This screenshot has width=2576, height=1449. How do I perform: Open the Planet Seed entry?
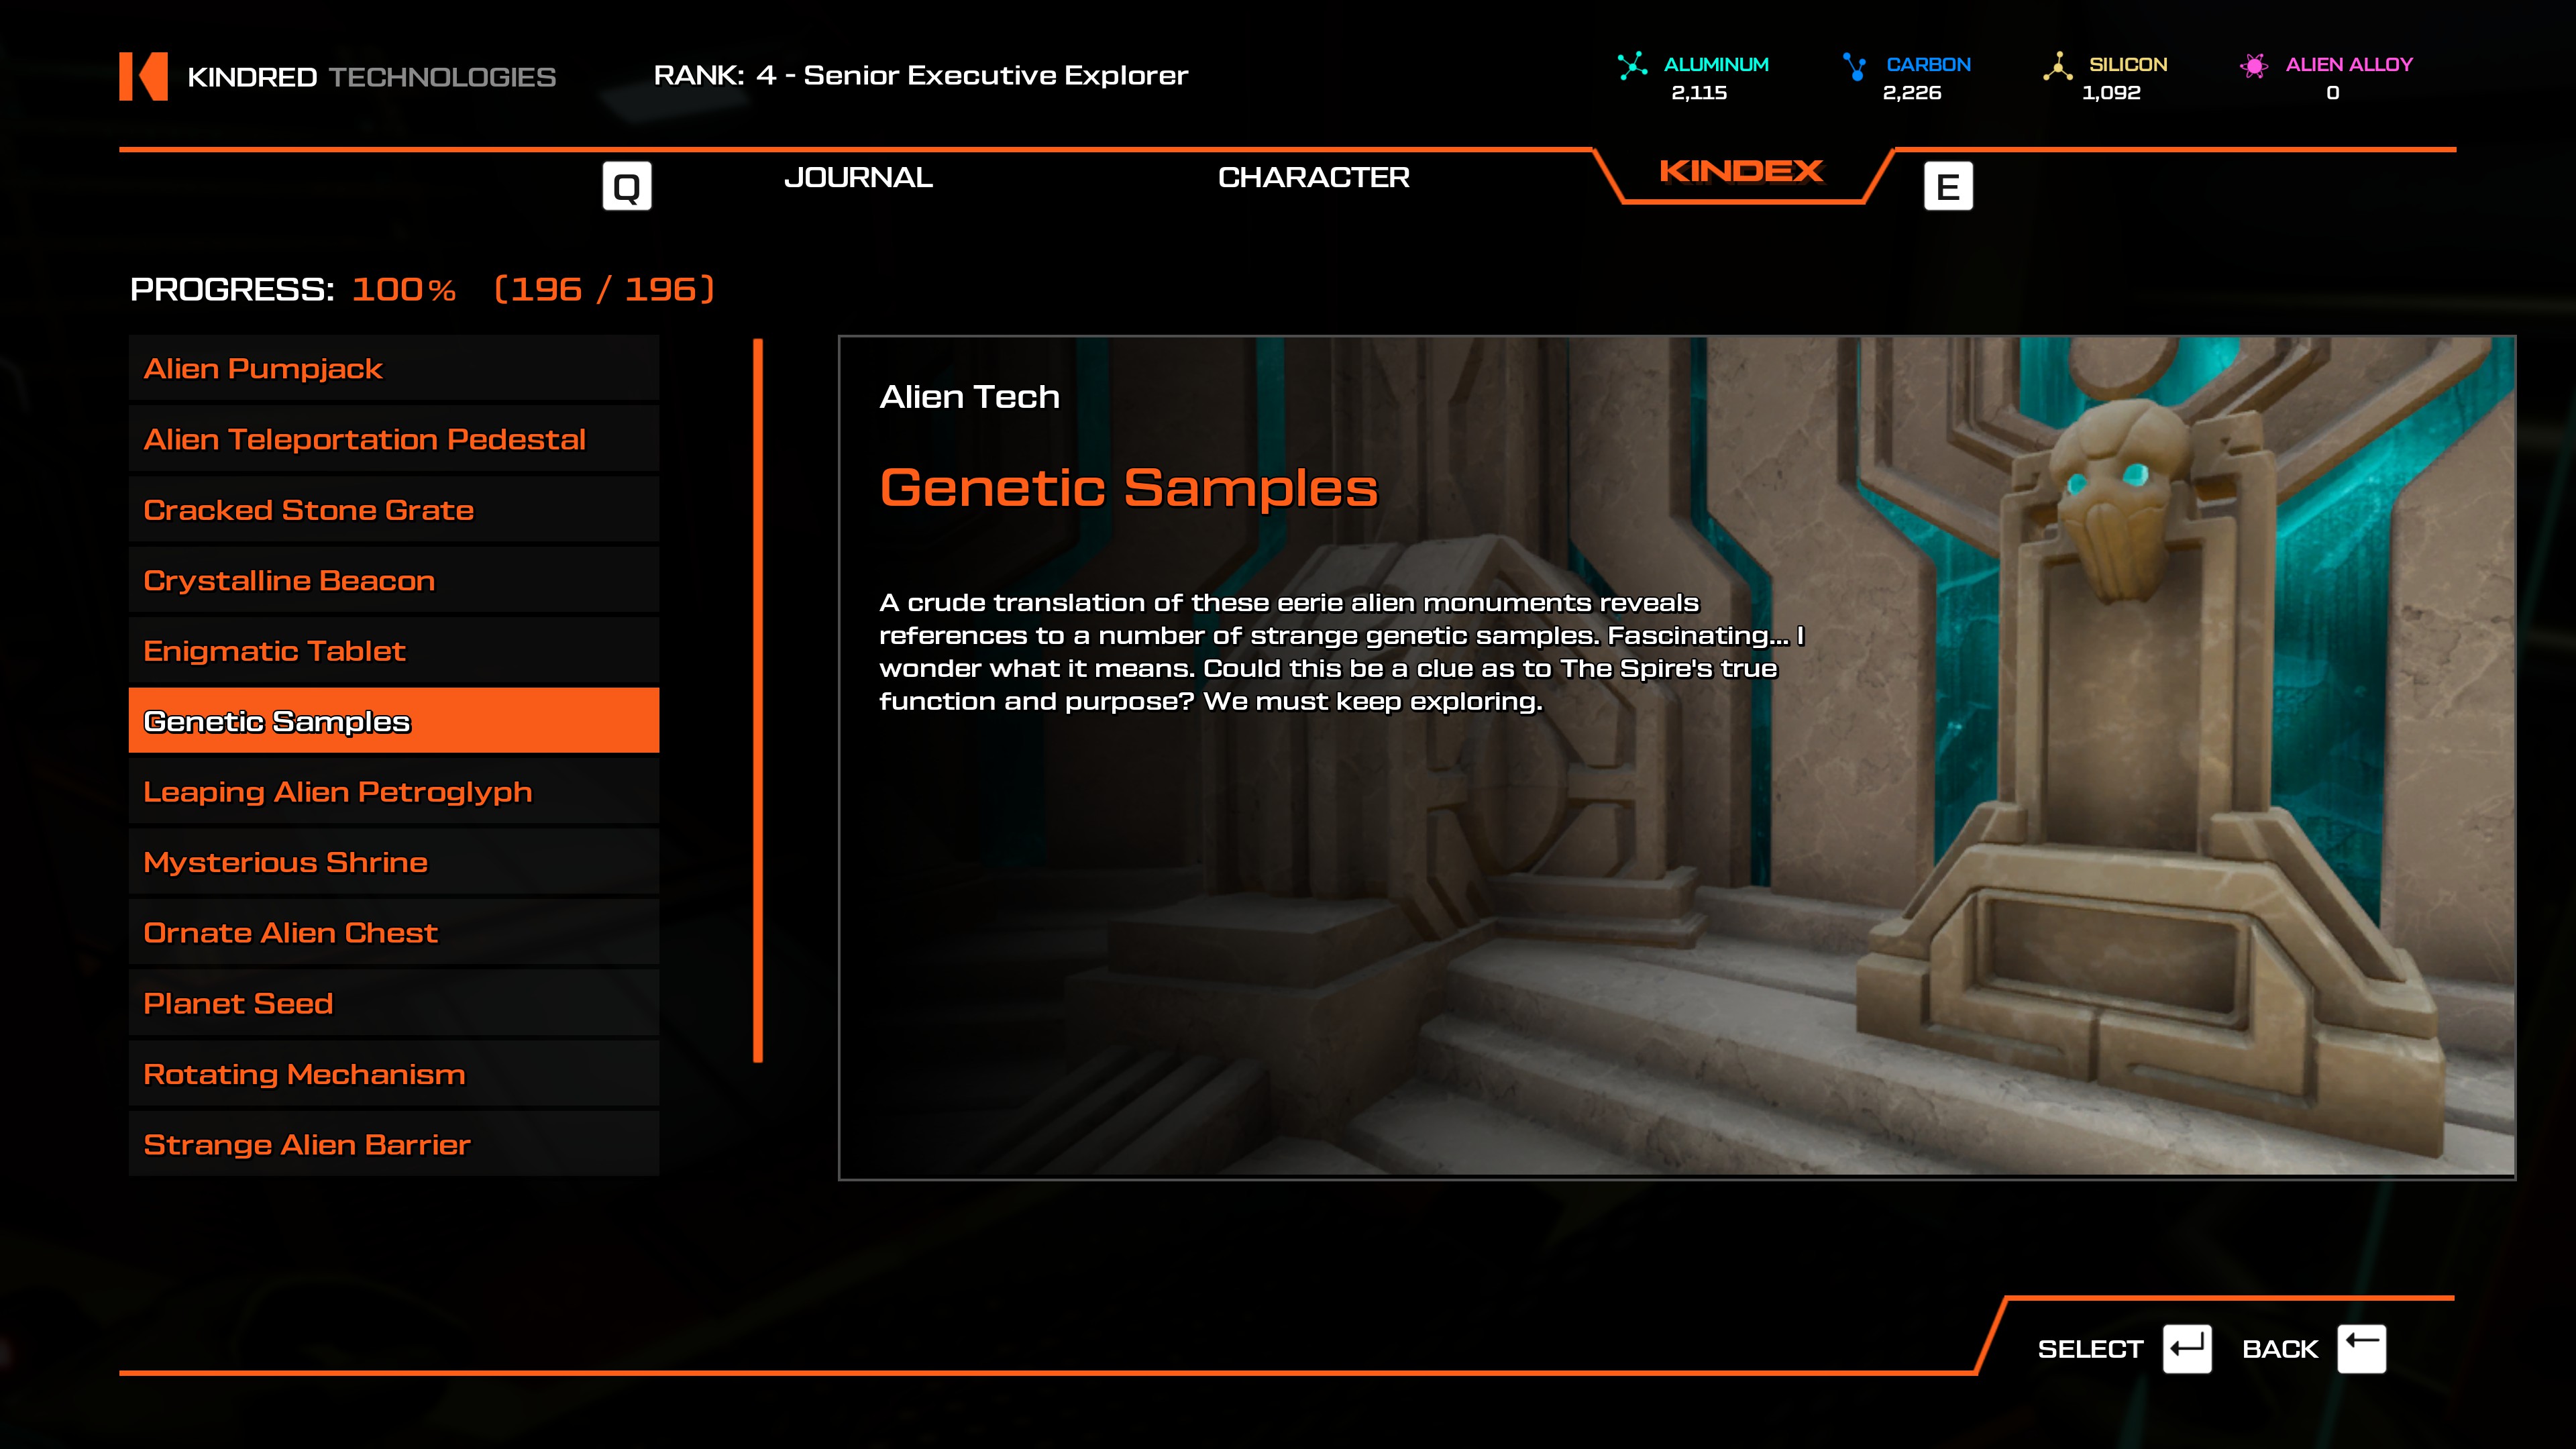[393, 1003]
